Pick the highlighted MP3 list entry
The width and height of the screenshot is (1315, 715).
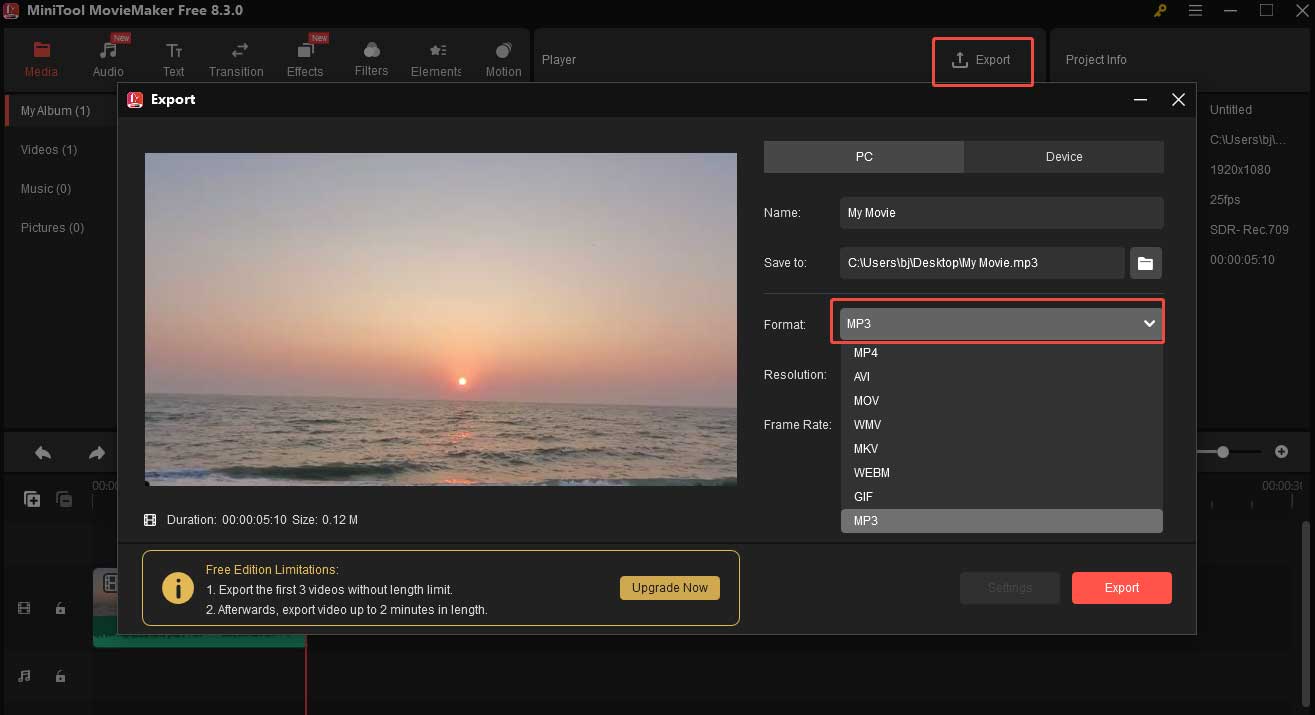[1002, 521]
